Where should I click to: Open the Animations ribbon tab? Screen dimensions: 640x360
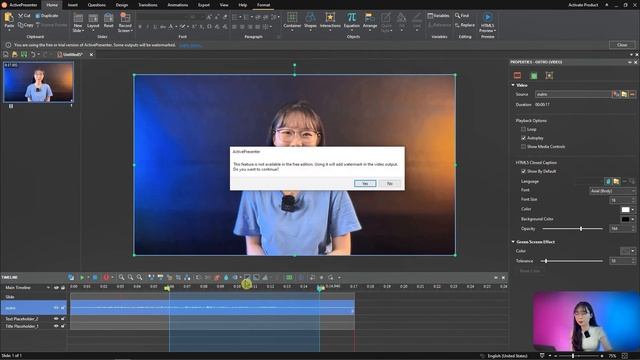coord(178,5)
